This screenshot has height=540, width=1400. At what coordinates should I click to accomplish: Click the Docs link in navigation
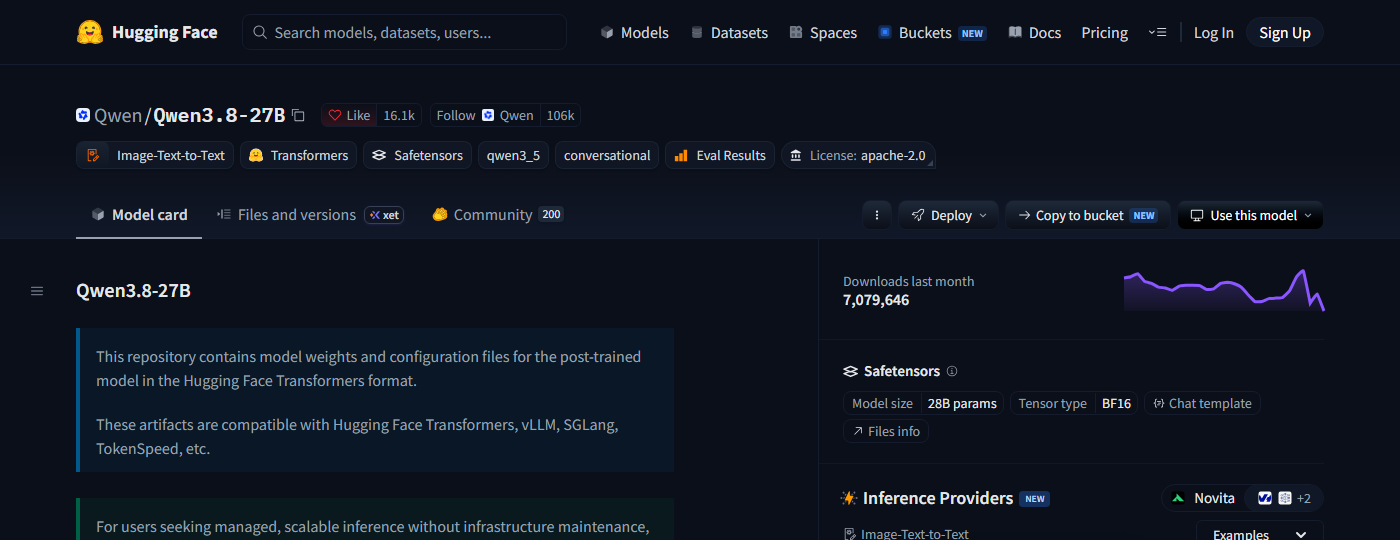1035,33
